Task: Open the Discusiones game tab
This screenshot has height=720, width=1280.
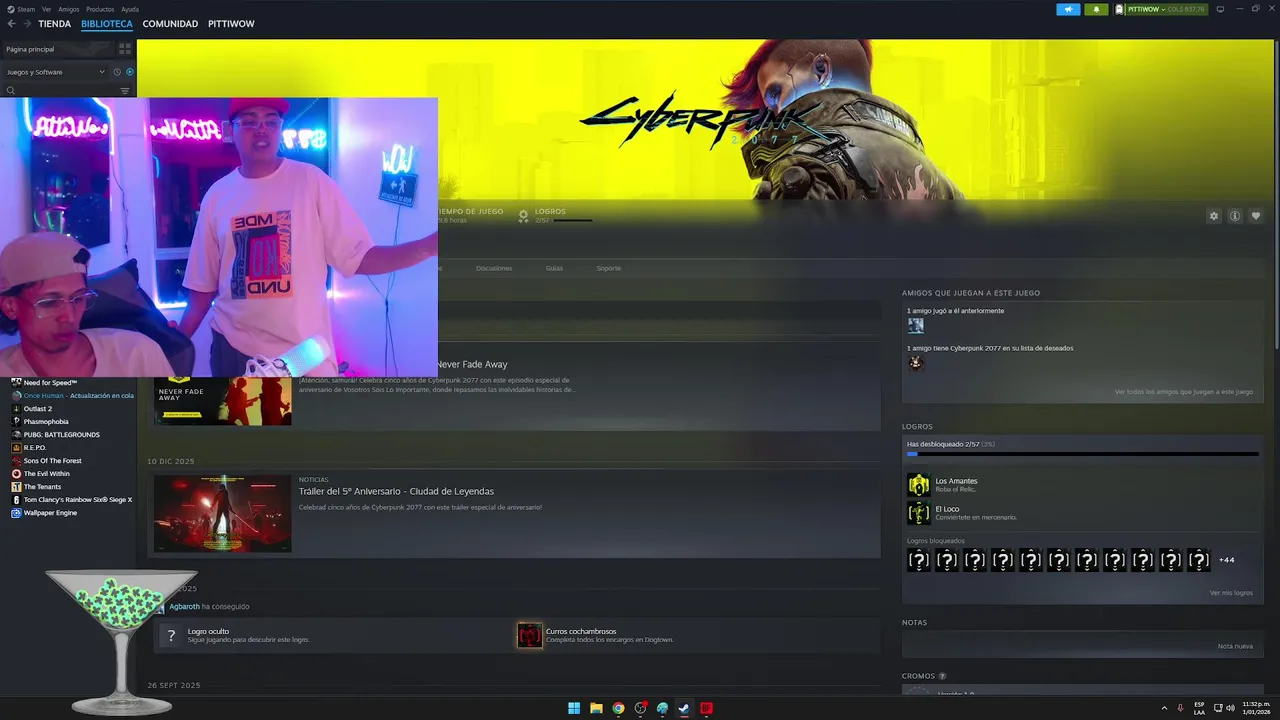Action: click(x=494, y=268)
